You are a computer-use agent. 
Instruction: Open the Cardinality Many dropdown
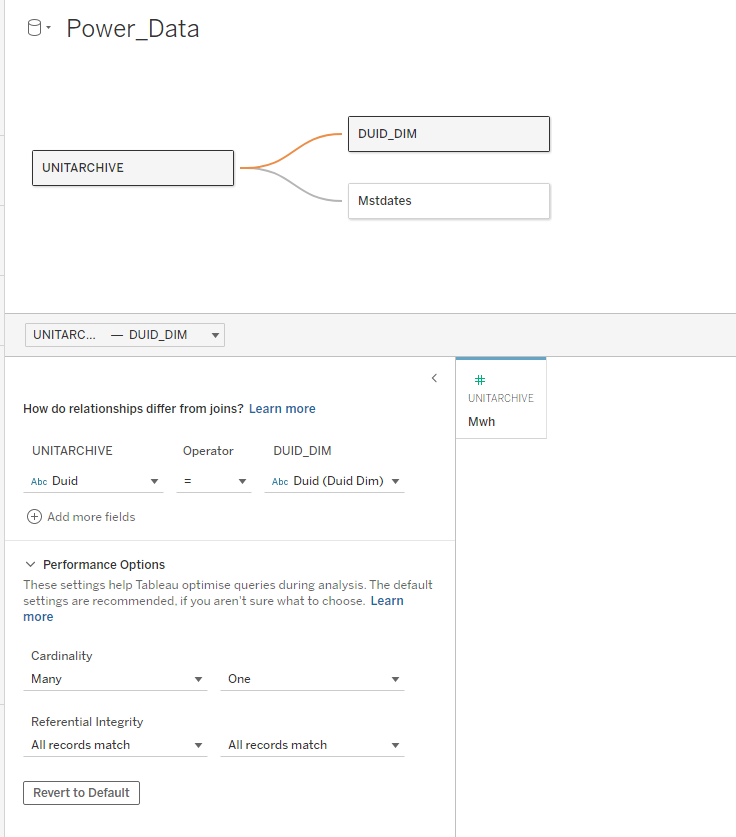117,679
